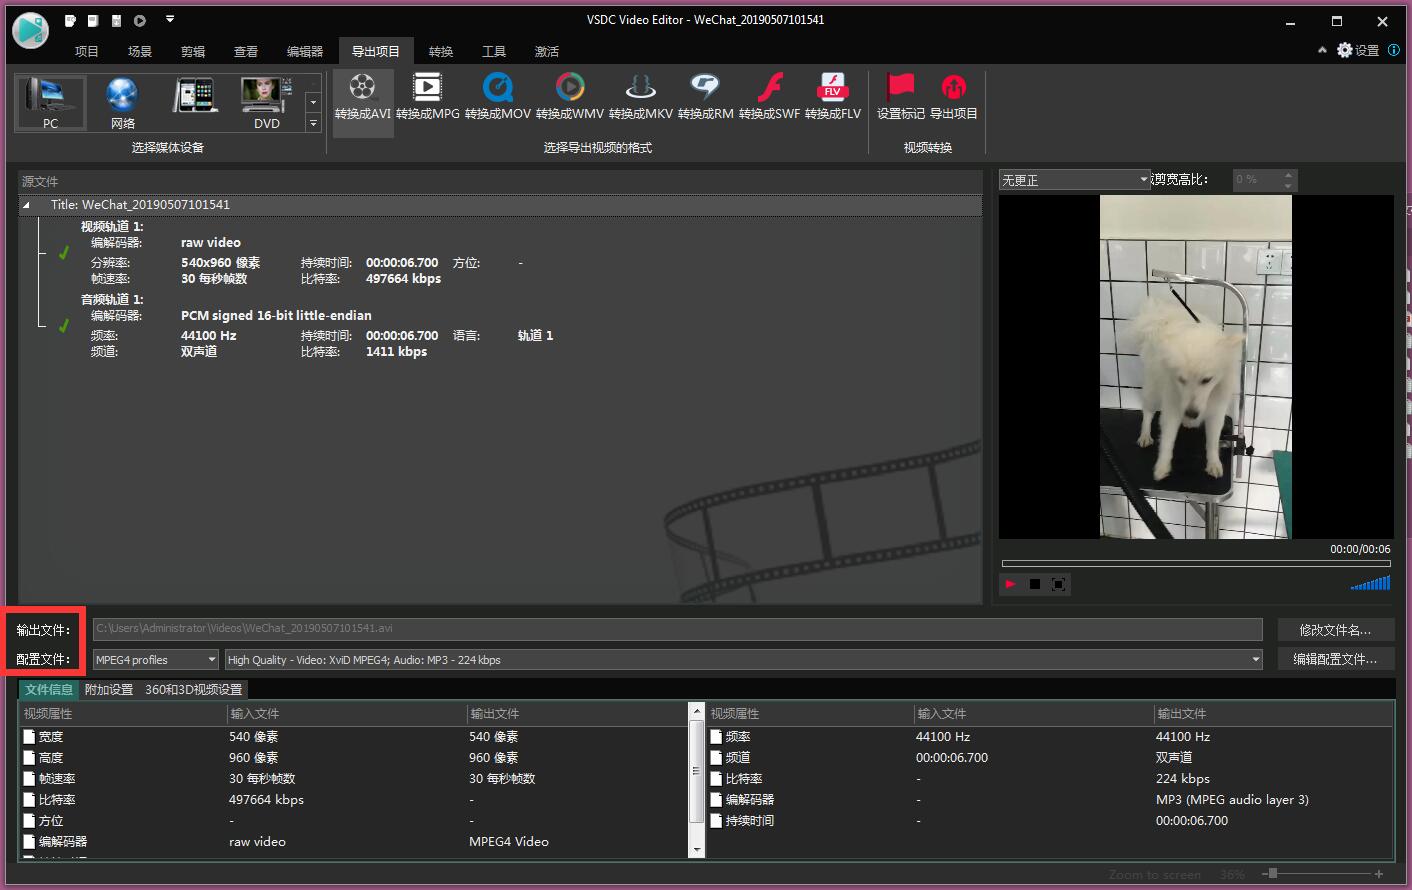The image size is (1412, 890).
Task: Click second quick access open-file icon
Action: coord(93,20)
